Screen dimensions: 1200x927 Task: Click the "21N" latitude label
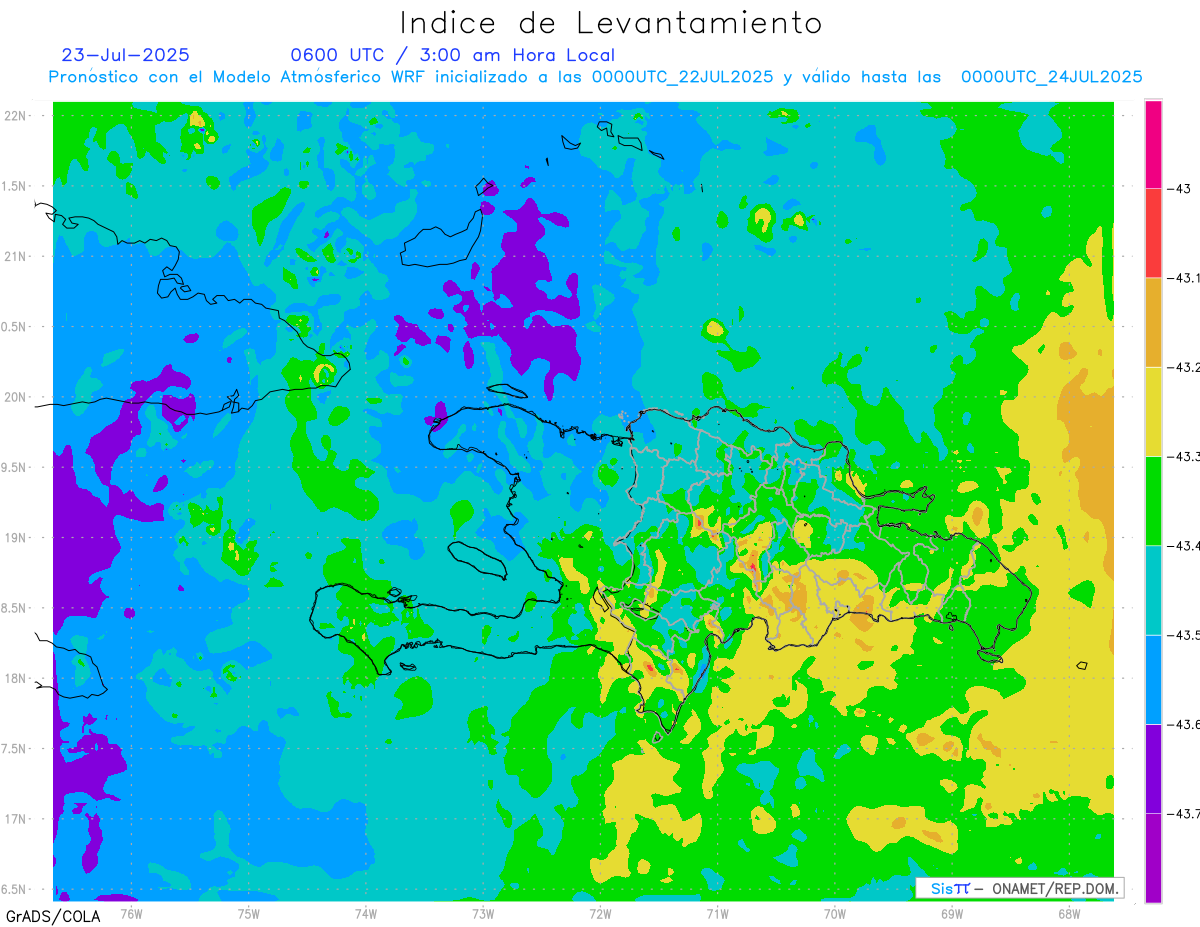(16, 256)
